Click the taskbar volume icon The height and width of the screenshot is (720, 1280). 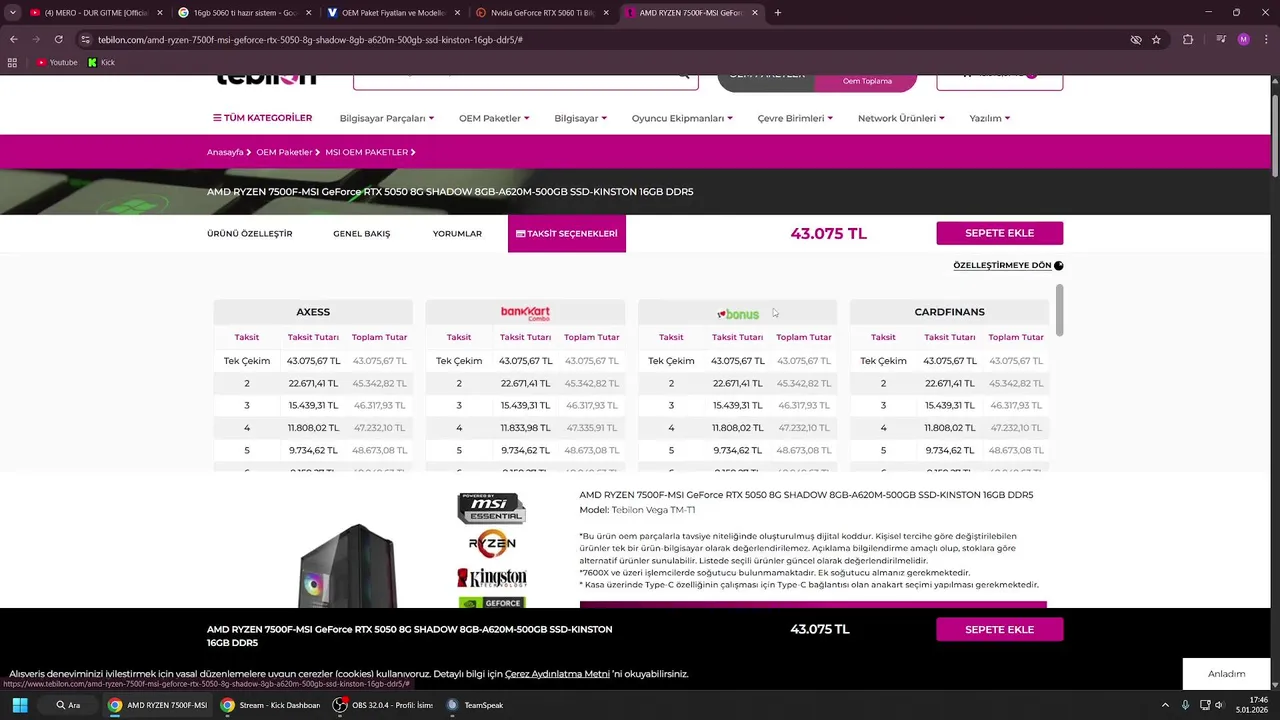1219,705
